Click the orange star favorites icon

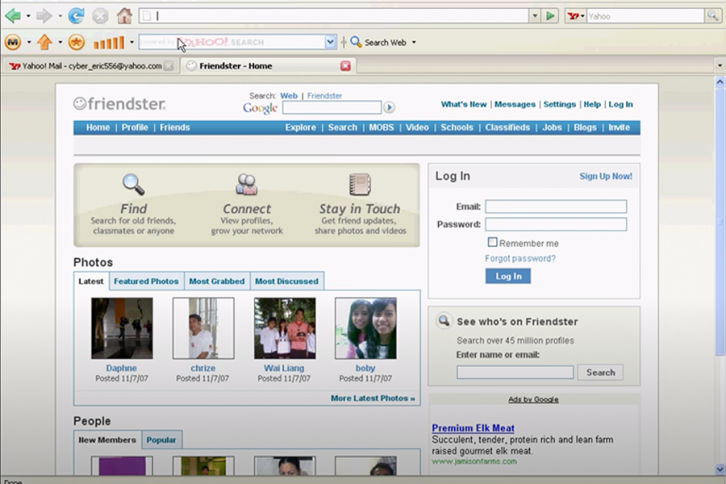76,43
